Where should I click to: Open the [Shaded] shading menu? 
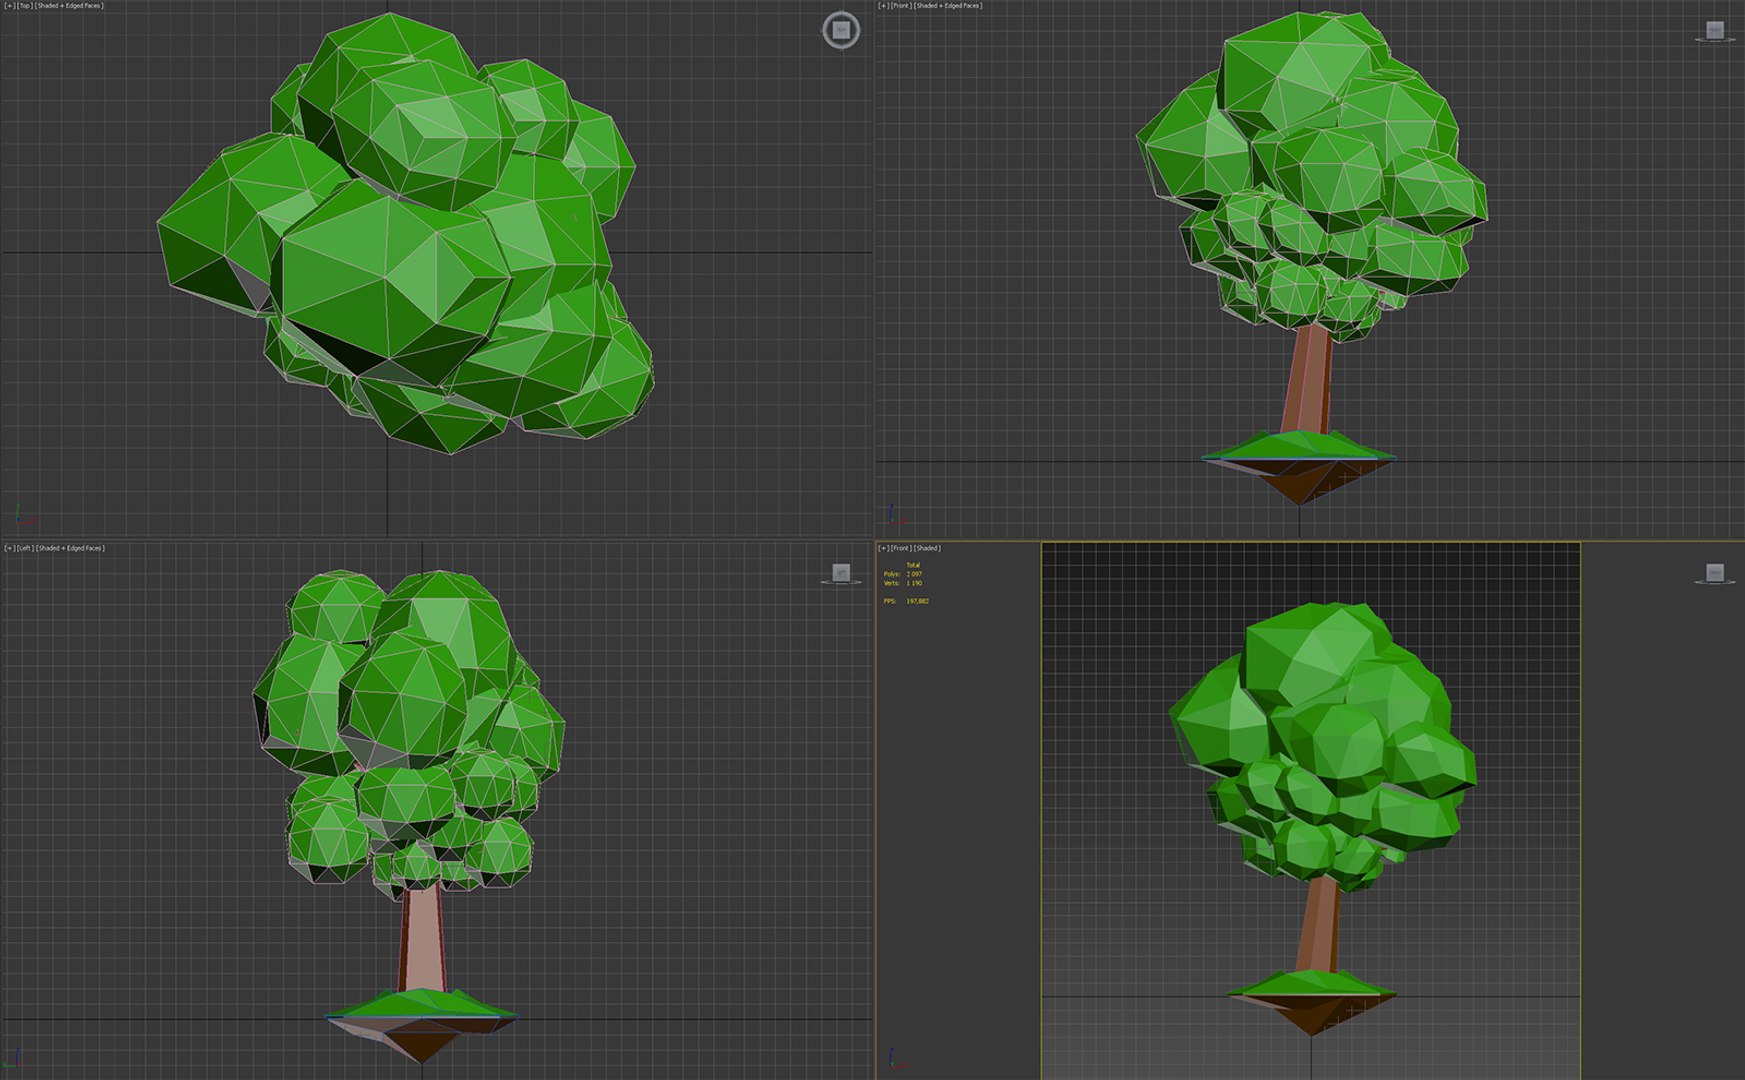[x=927, y=548]
